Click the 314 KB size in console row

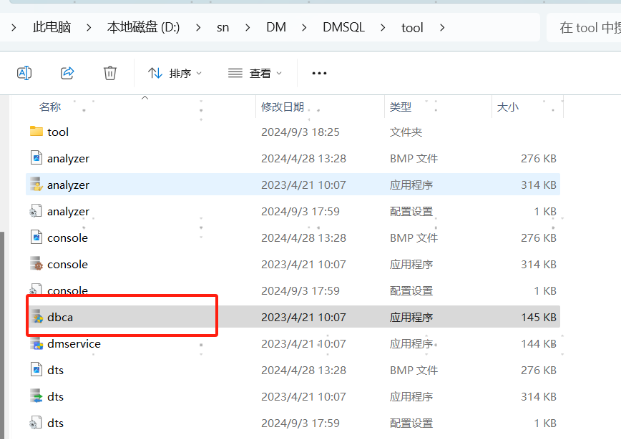(539, 264)
